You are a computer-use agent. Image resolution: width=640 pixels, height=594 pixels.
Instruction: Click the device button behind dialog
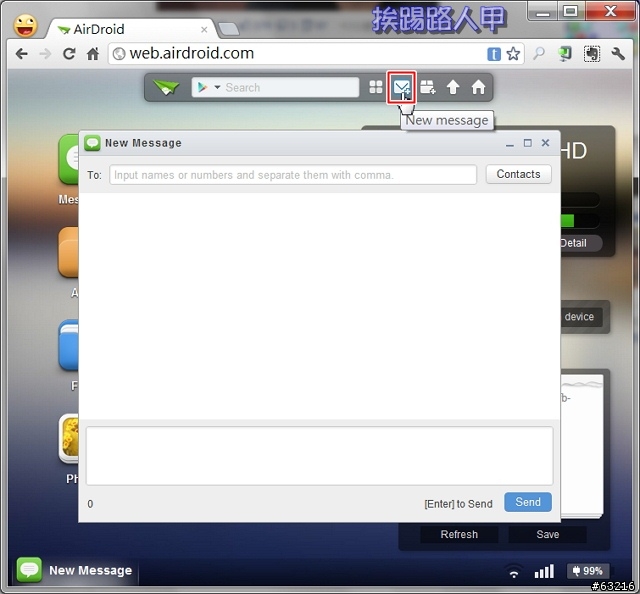581,317
